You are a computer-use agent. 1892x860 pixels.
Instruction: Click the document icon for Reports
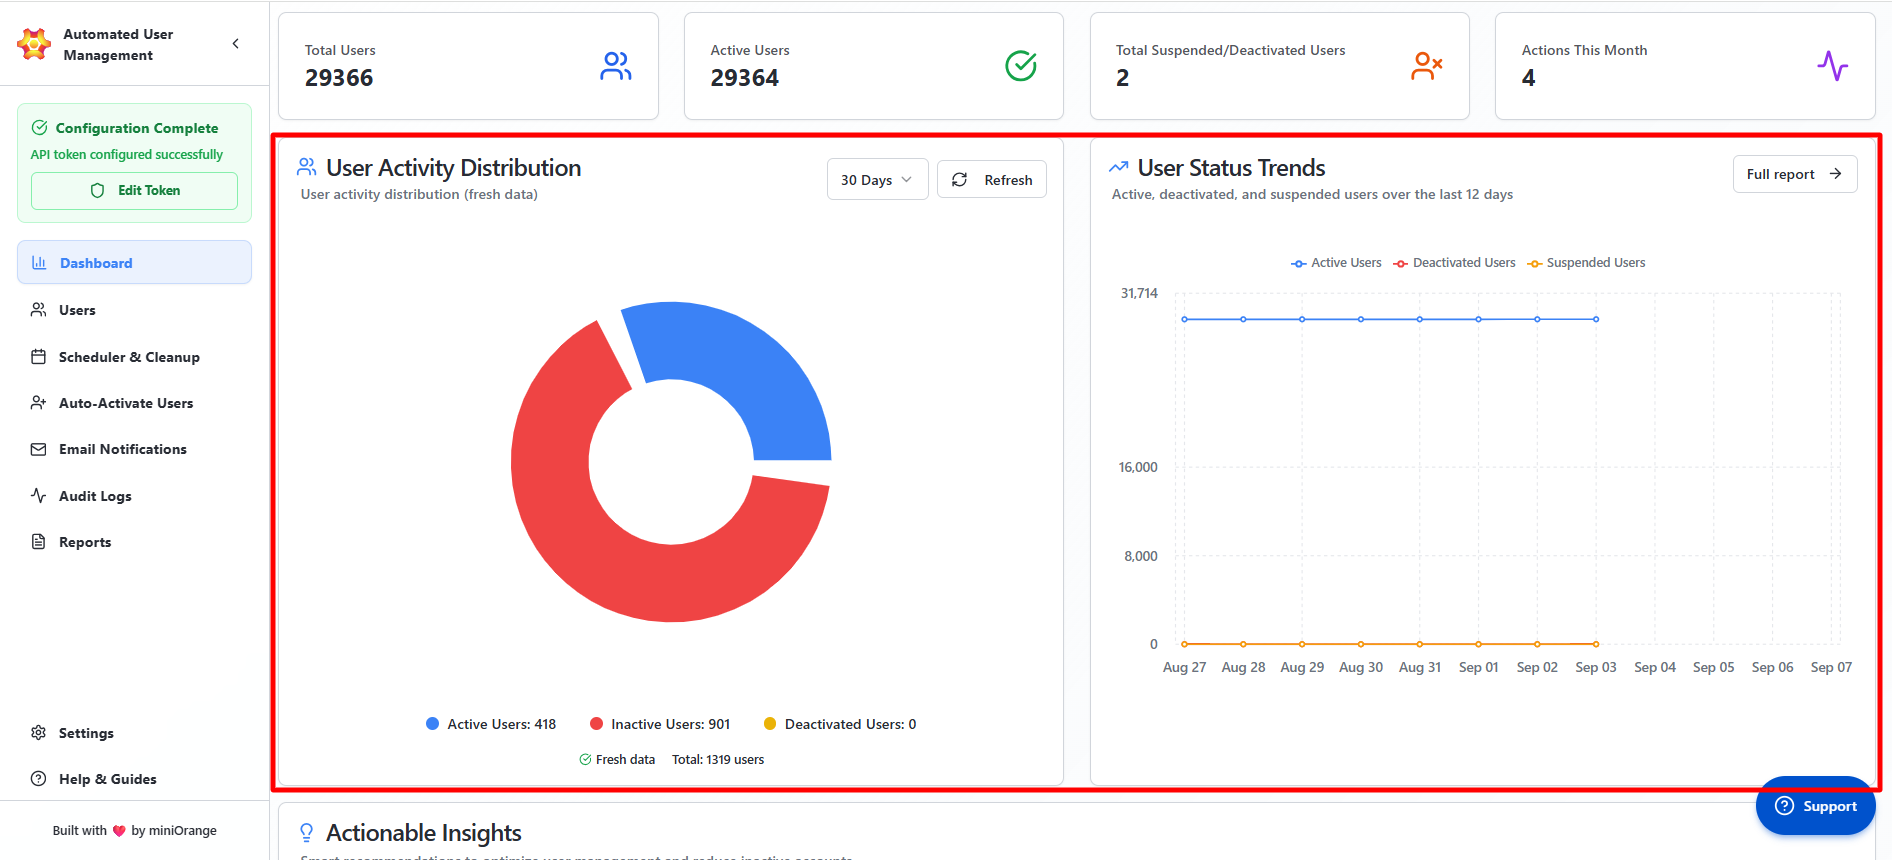(x=39, y=542)
